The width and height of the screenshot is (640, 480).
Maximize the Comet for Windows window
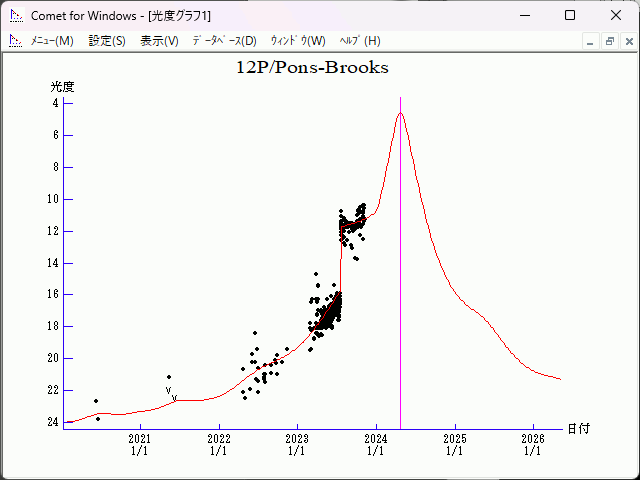(570, 15)
